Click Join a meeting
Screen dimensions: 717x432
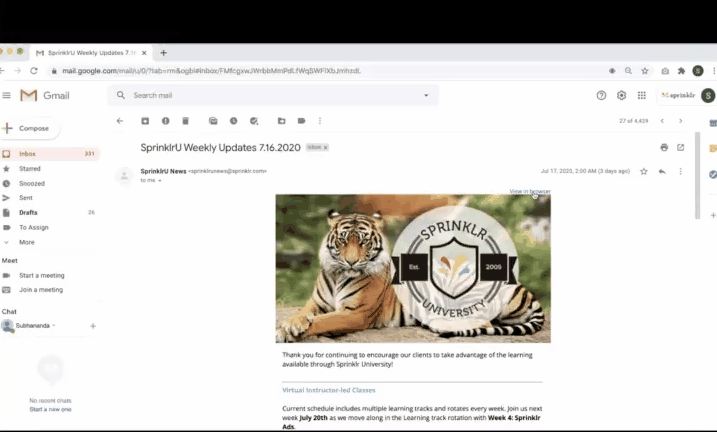point(41,289)
